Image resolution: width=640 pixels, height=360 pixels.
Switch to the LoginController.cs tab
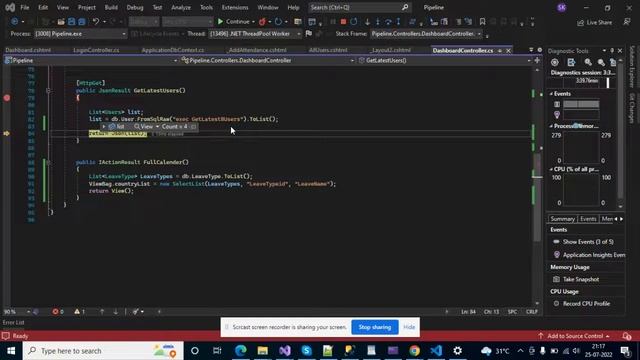pos(96,50)
